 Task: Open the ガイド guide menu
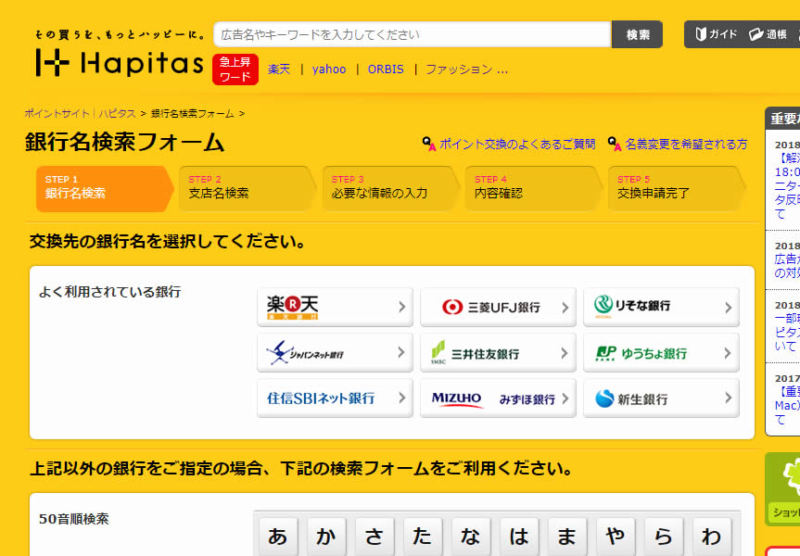(x=714, y=34)
